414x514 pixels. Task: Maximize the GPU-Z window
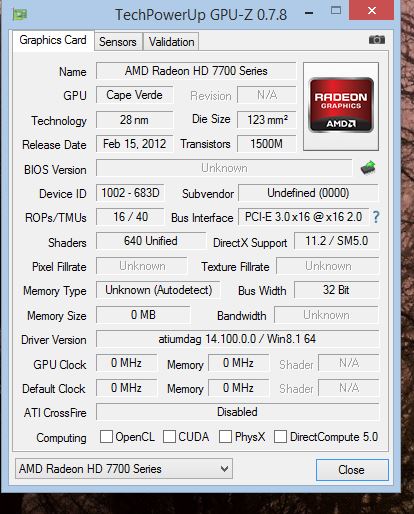click(336, 10)
